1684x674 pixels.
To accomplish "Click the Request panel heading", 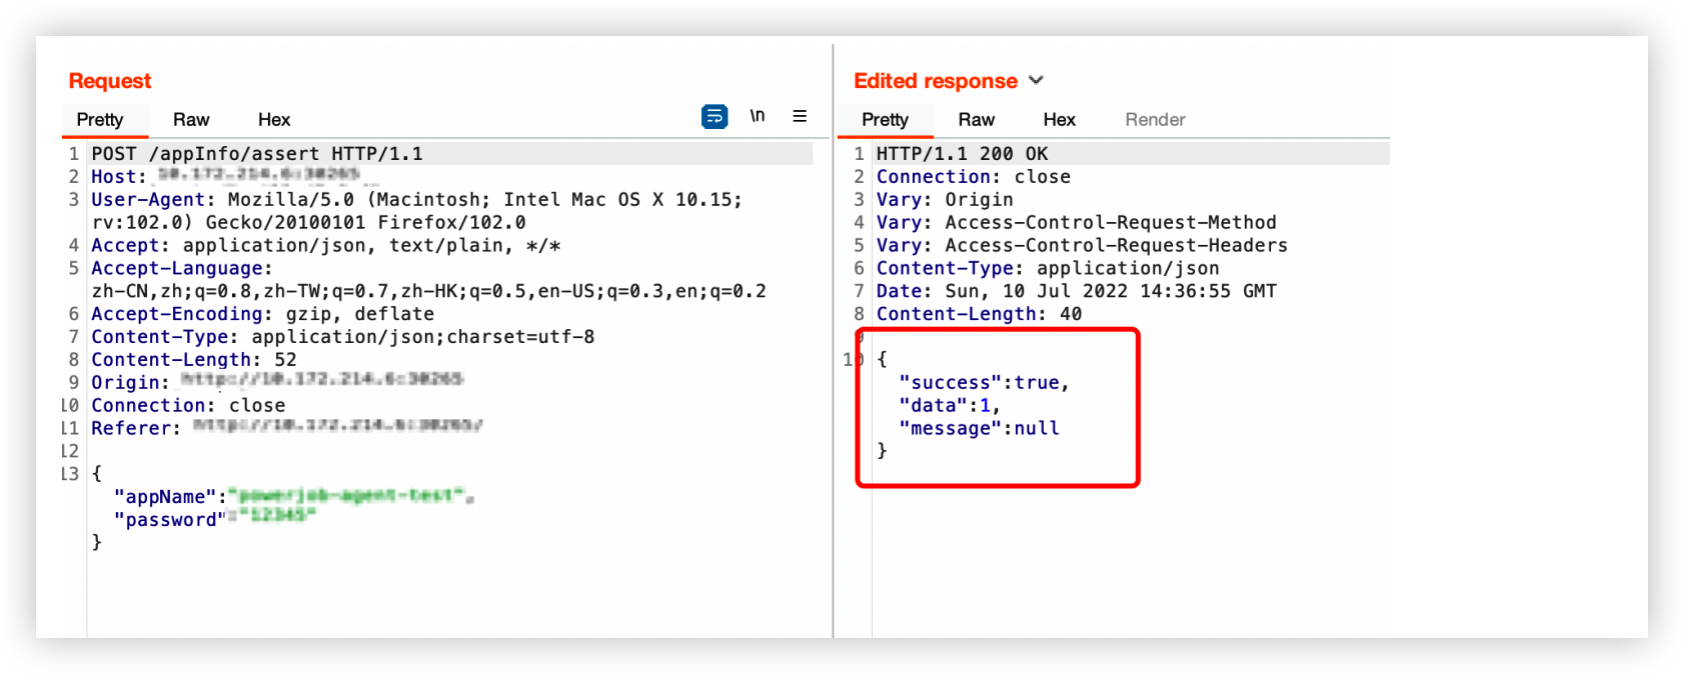I will click(x=110, y=81).
